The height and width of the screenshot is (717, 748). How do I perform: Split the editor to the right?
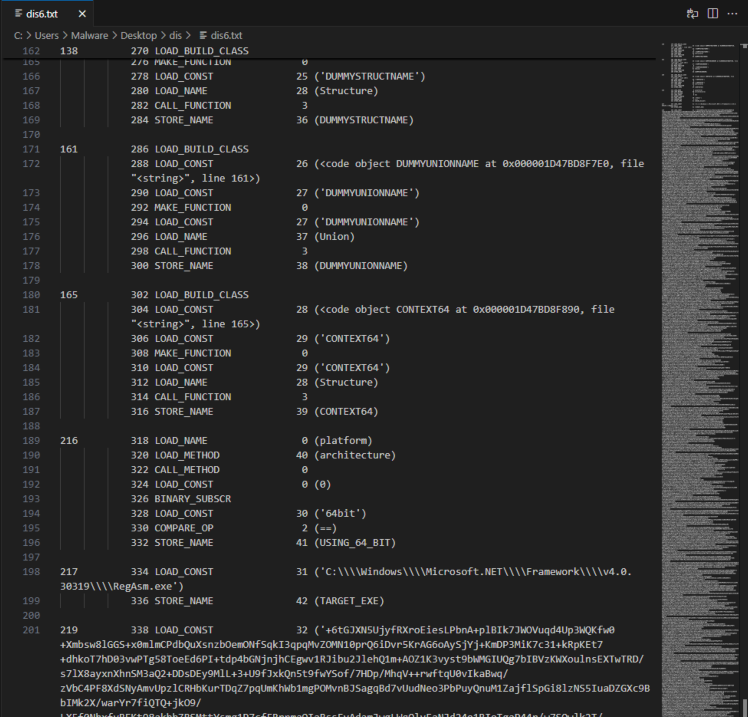click(x=713, y=13)
